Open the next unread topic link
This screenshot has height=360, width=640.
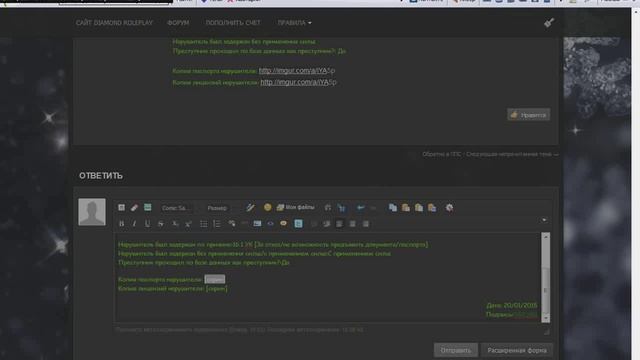coord(511,154)
